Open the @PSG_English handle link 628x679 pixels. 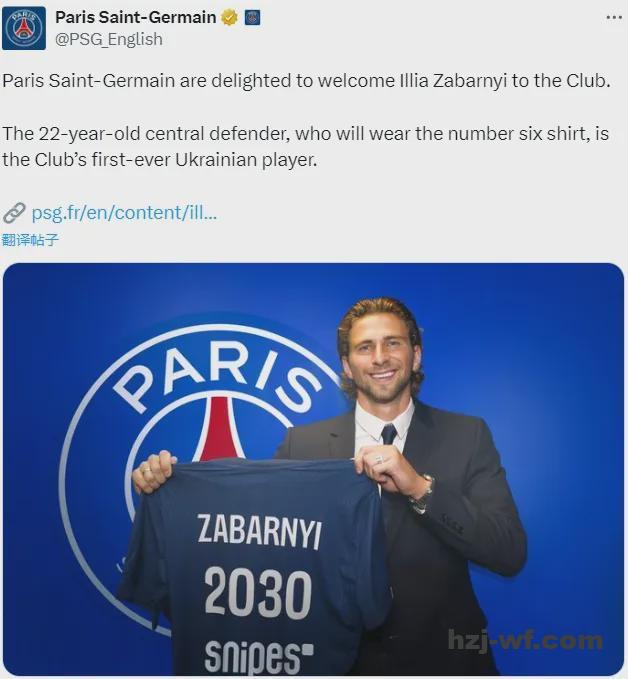pyautogui.click(x=109, y=39)
